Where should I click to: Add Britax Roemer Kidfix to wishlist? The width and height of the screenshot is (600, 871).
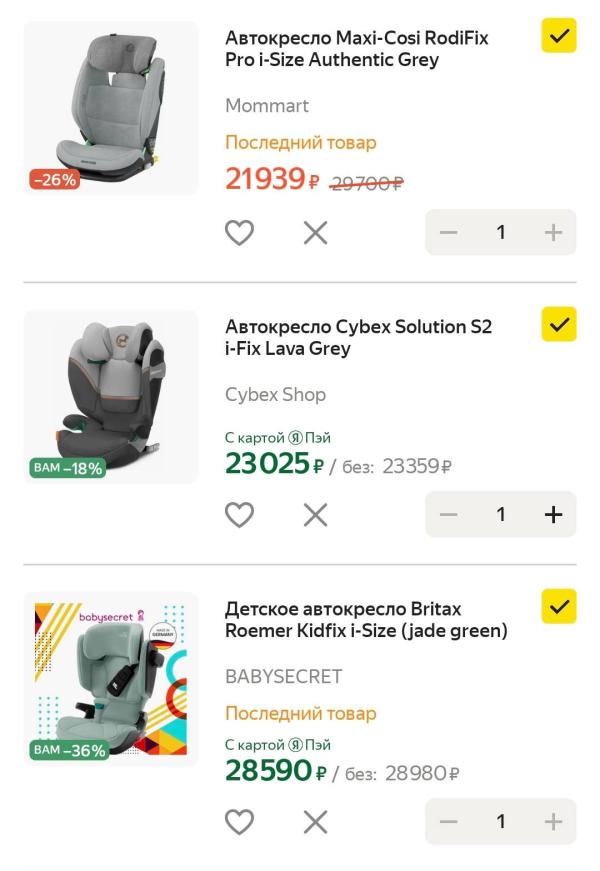click(x=239, y=822)
